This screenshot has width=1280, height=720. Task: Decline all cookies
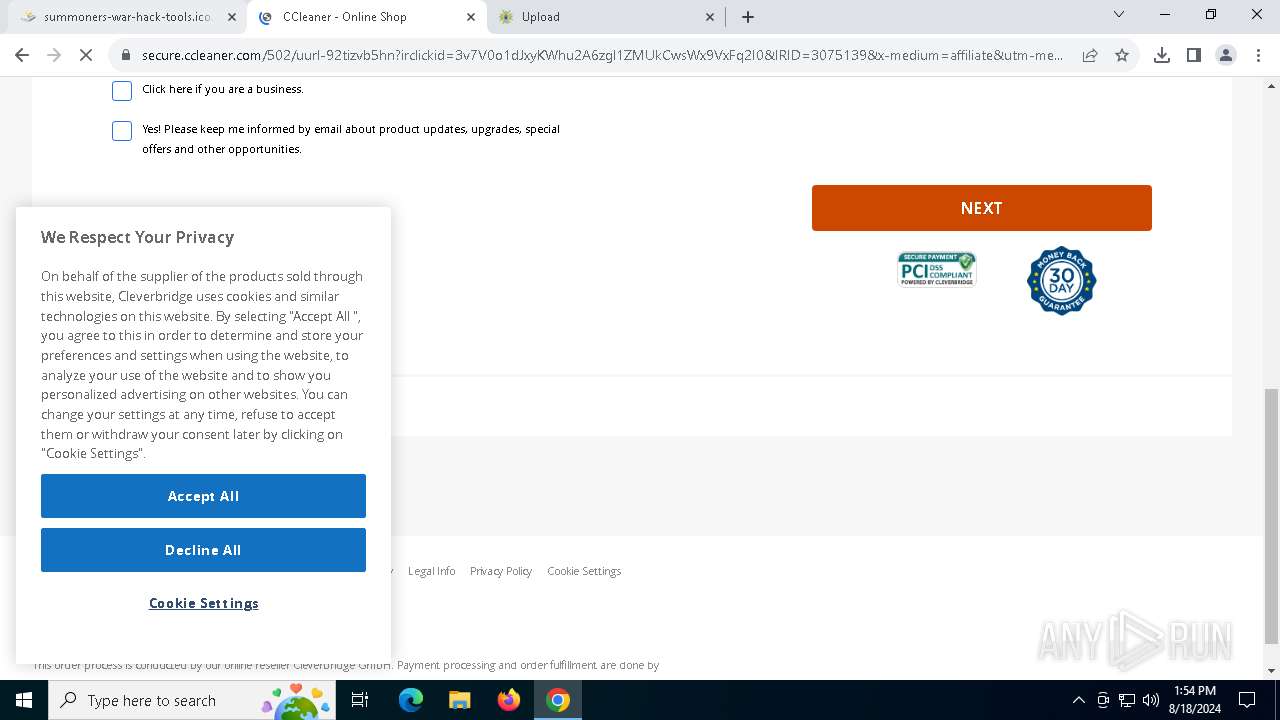coord(203,550)
